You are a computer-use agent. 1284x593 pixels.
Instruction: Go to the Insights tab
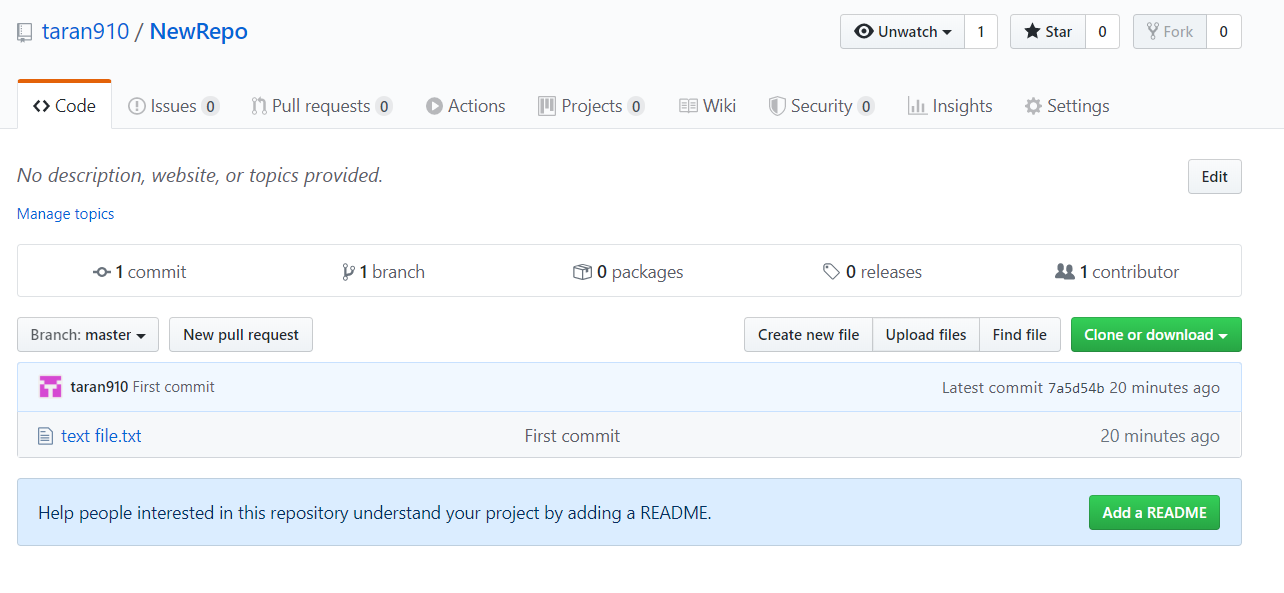point(950,106)
